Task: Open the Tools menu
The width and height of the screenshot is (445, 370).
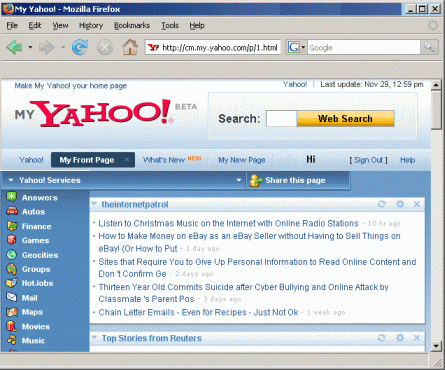Action: pyautogui.click(x=170, y=25)
